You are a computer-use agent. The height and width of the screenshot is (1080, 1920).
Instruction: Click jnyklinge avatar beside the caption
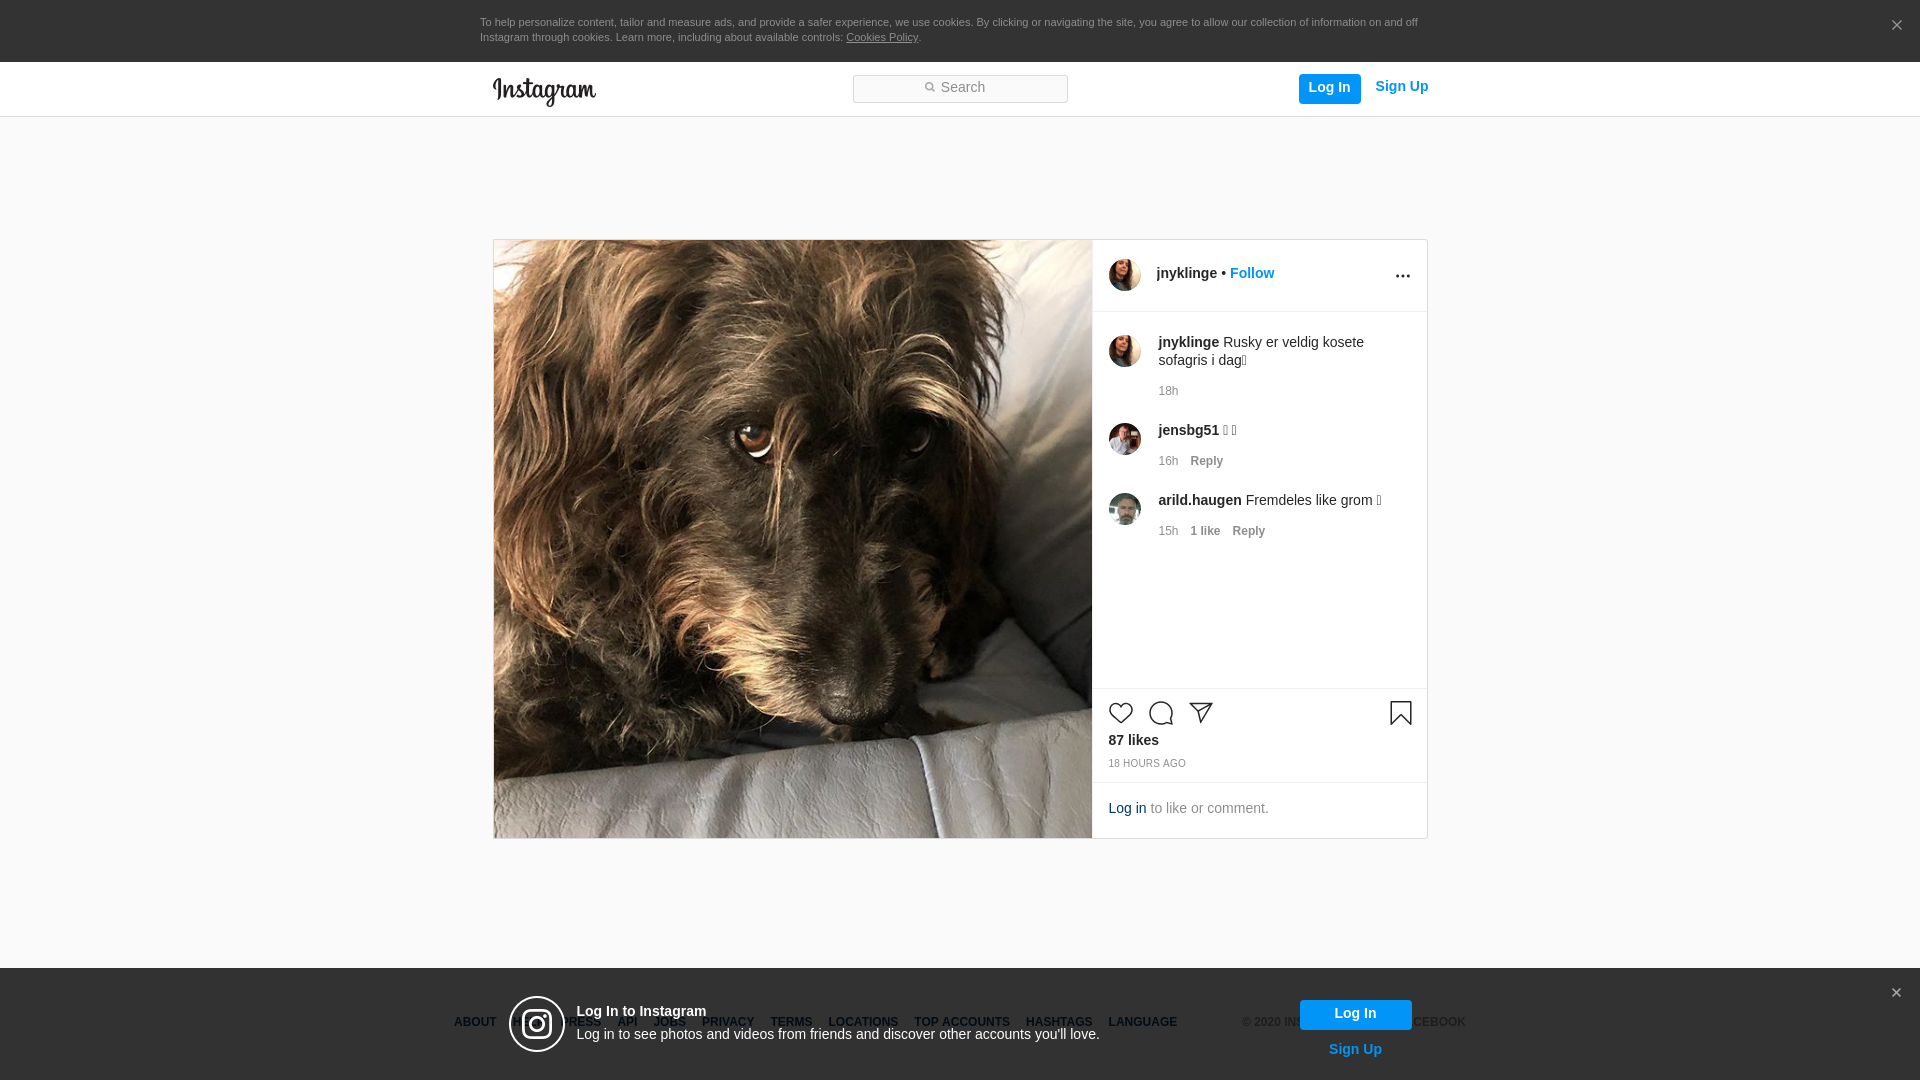[1124, 351]
